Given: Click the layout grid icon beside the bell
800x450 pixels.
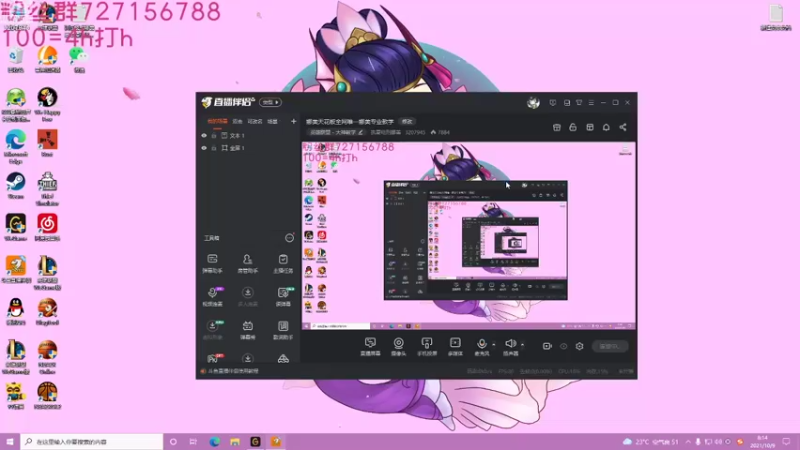Looking at the screenshot, I should pos(590,127).
